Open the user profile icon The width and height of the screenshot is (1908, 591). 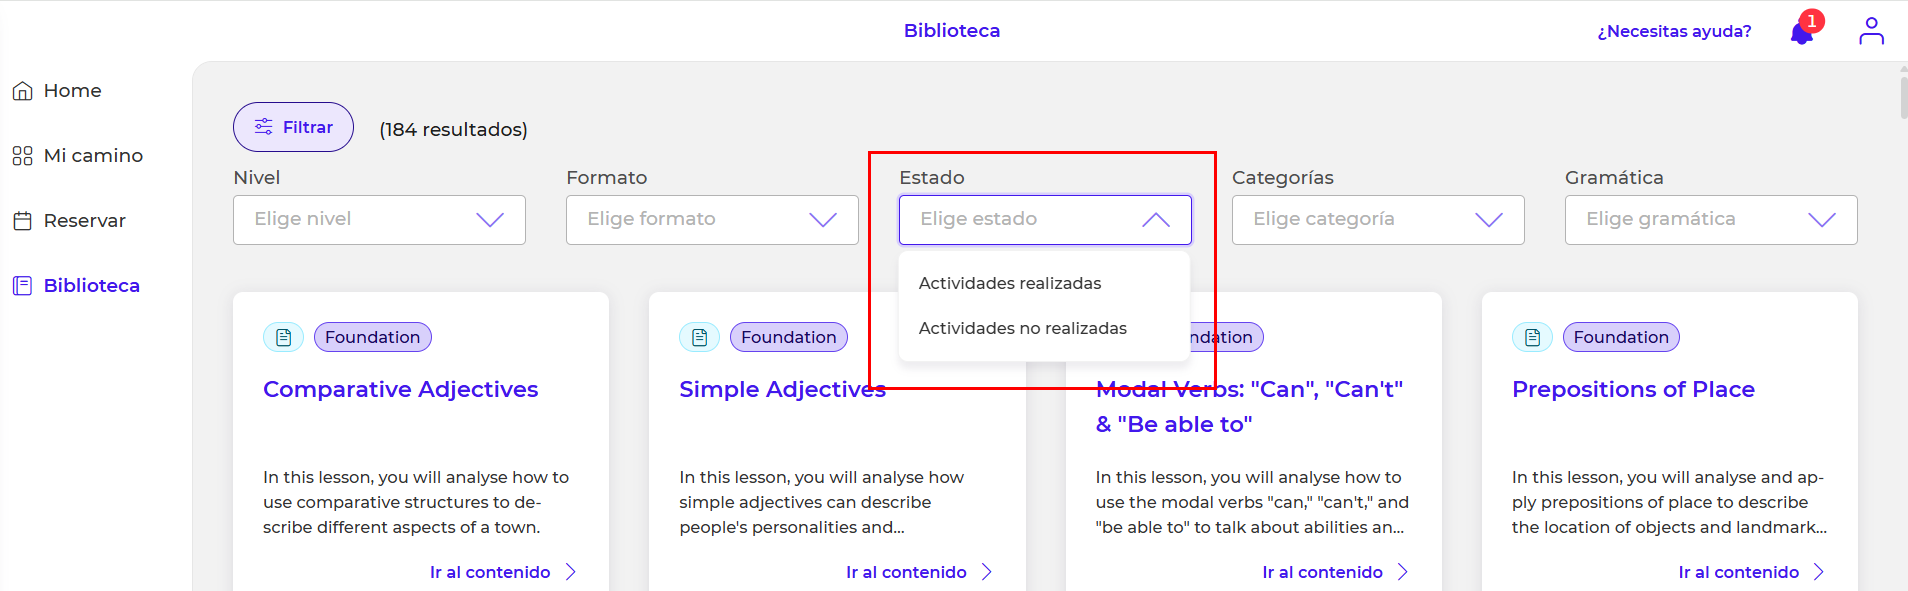click(1871, 31)
